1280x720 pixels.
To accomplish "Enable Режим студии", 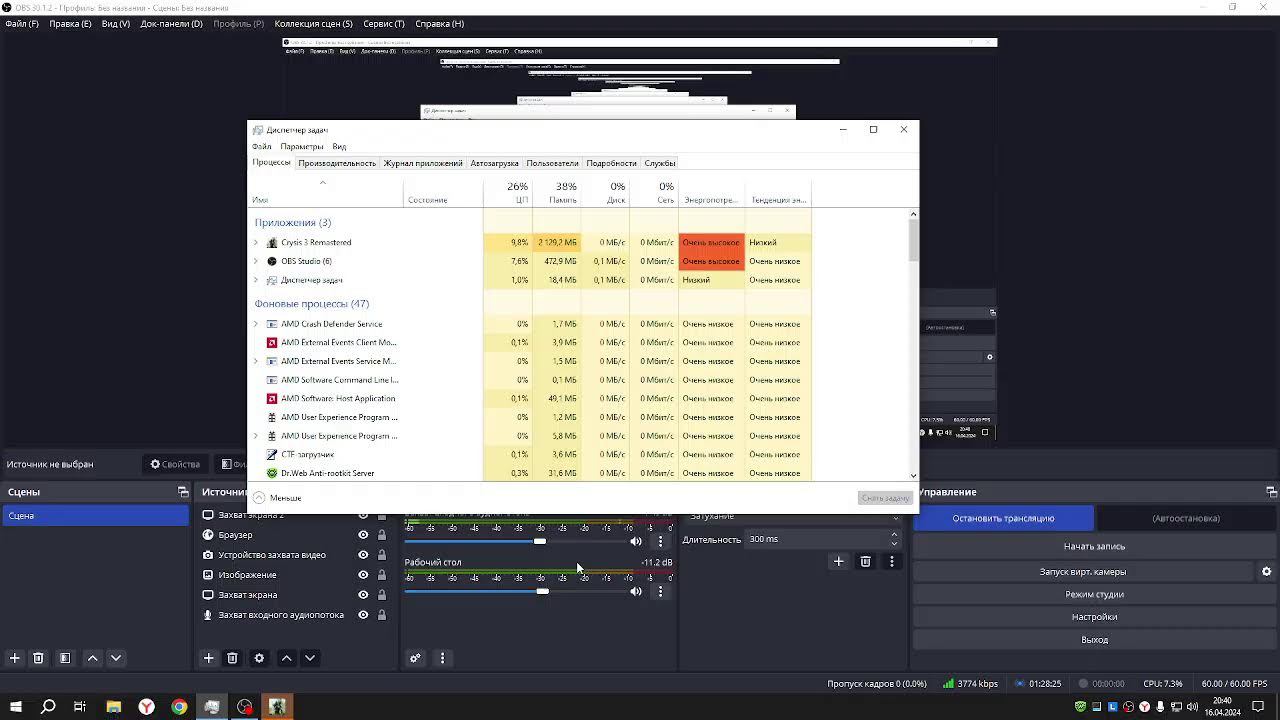I will (x=1094, y=594).
